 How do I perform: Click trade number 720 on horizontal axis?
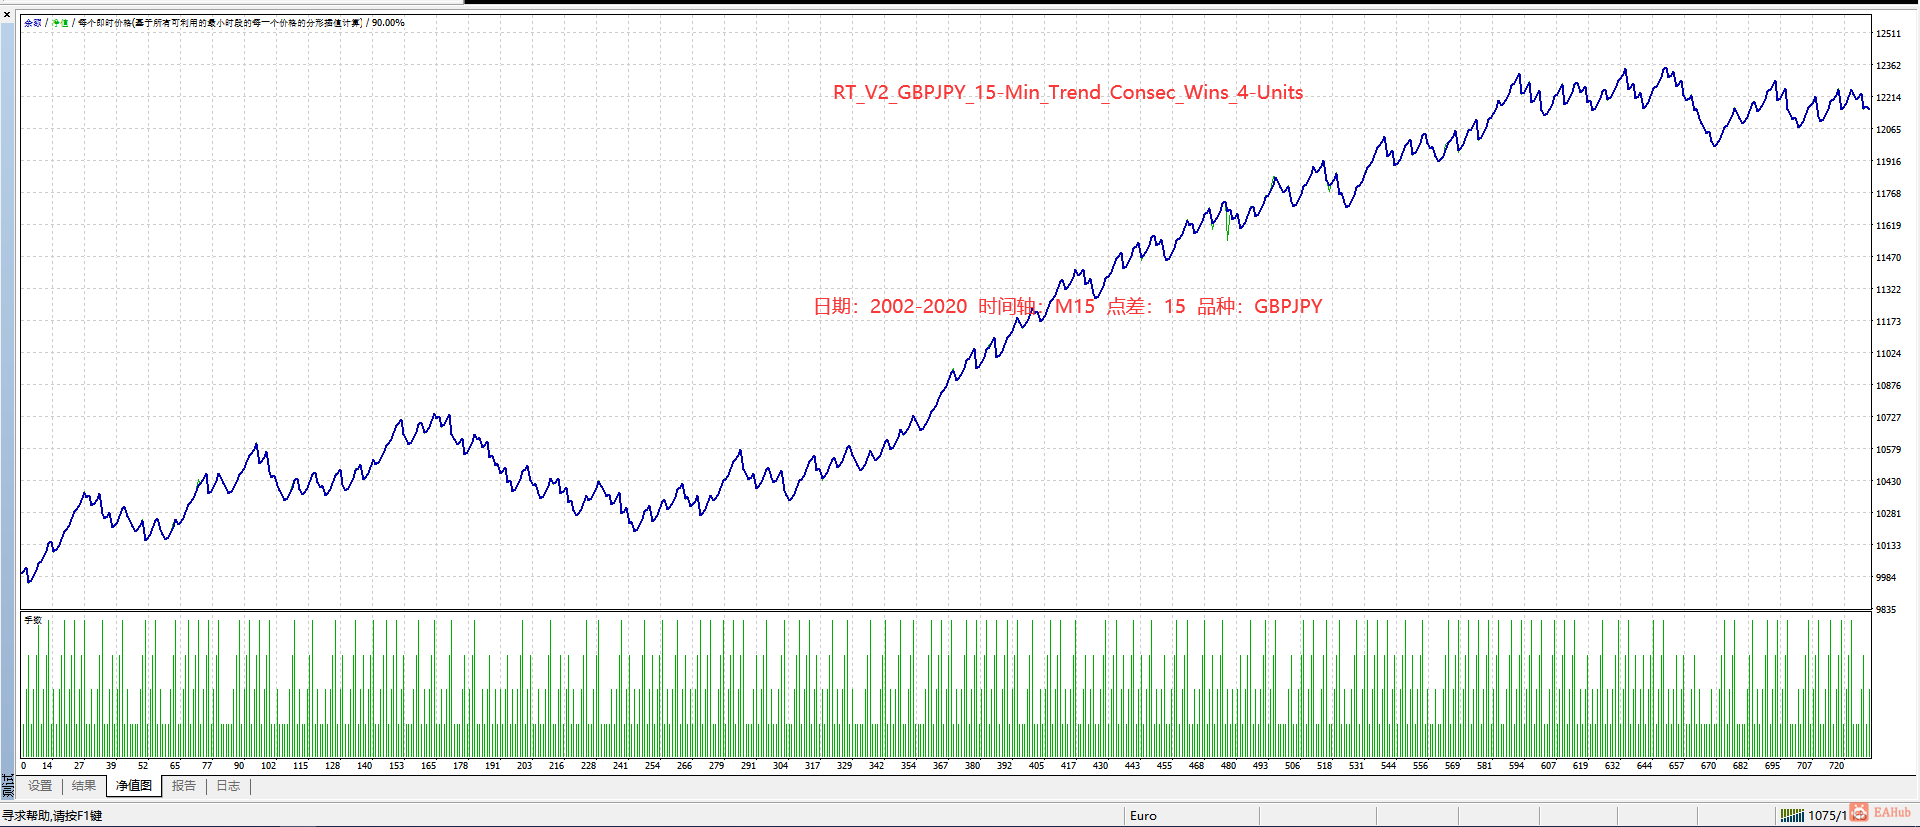[1836, 766]
